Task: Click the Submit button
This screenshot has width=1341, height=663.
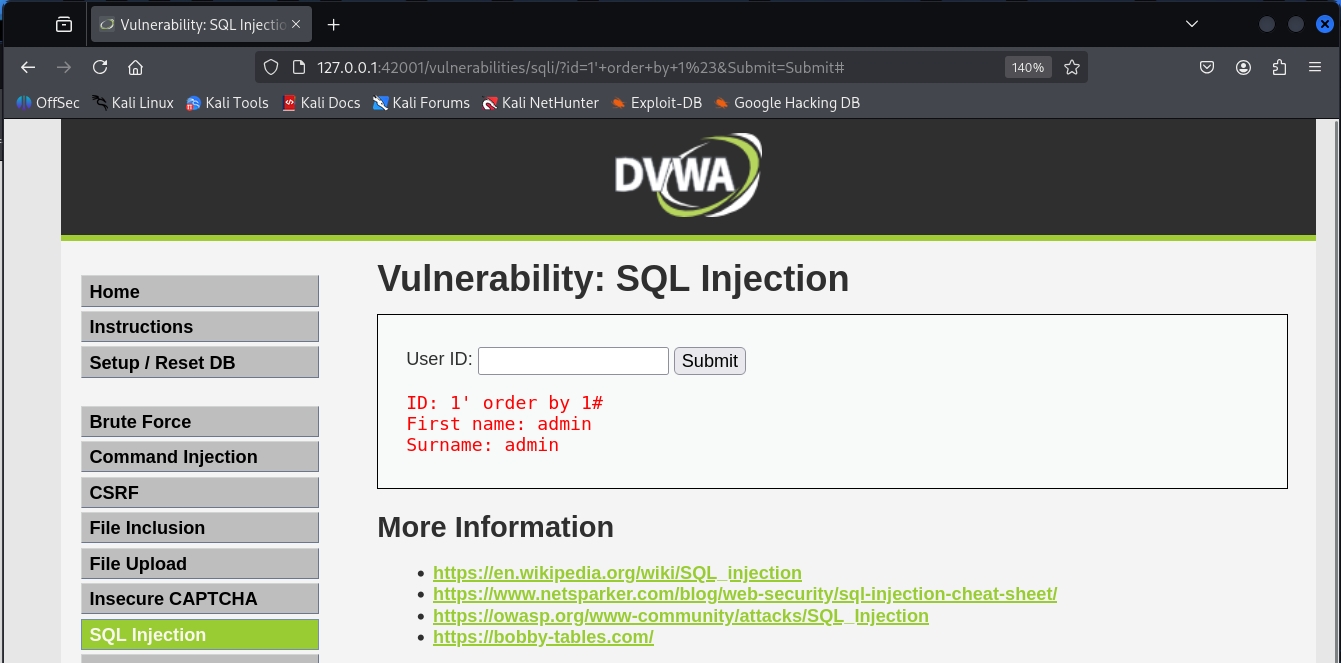Action: [710, 361]
